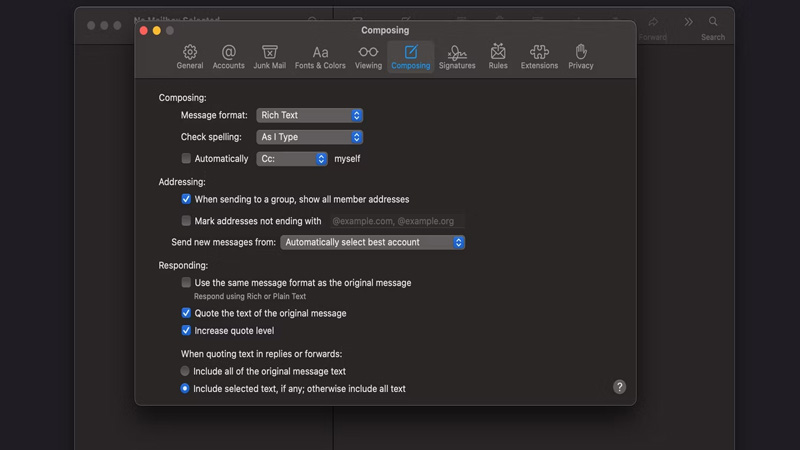
Task: Select Include all of the original message text
Action: coord(185,371)
